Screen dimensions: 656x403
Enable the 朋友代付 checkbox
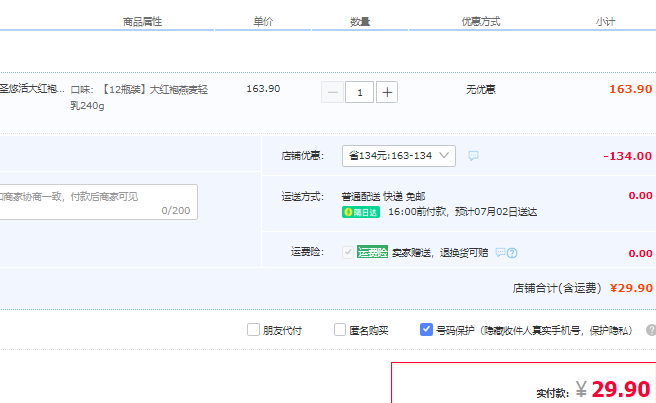[253, 330]
